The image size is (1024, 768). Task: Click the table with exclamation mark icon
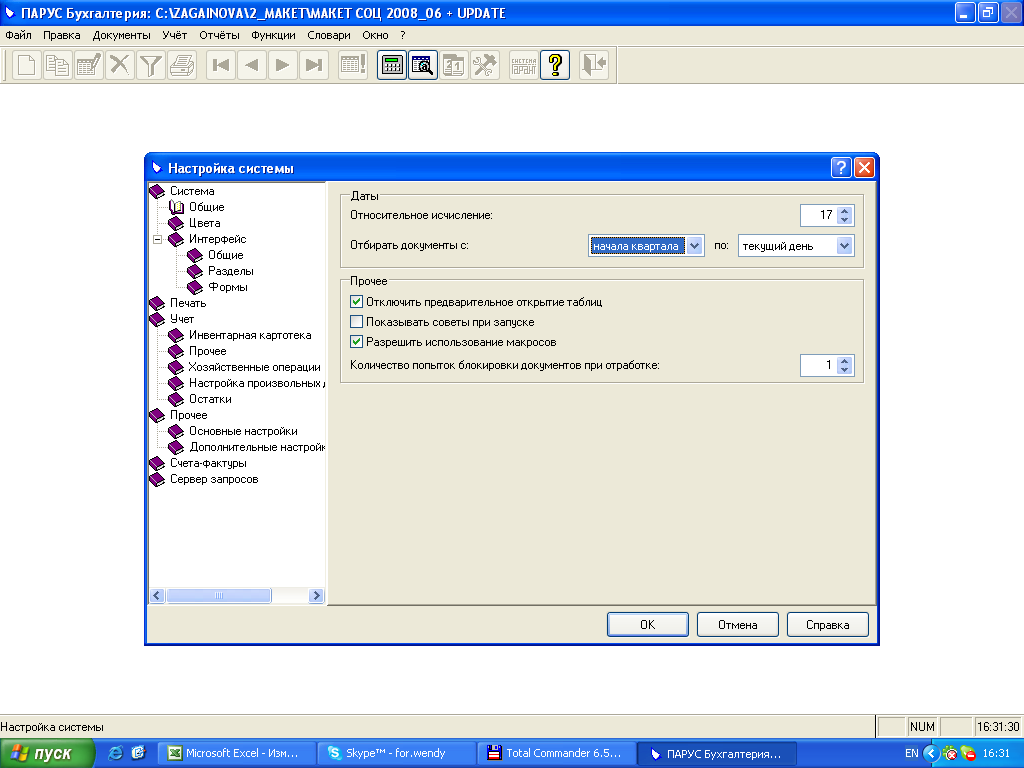[353, 65]
